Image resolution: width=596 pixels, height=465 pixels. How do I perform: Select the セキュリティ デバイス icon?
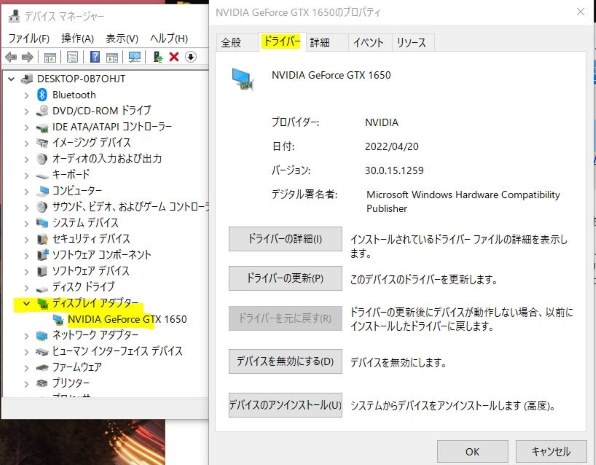[x=42, y=239]
